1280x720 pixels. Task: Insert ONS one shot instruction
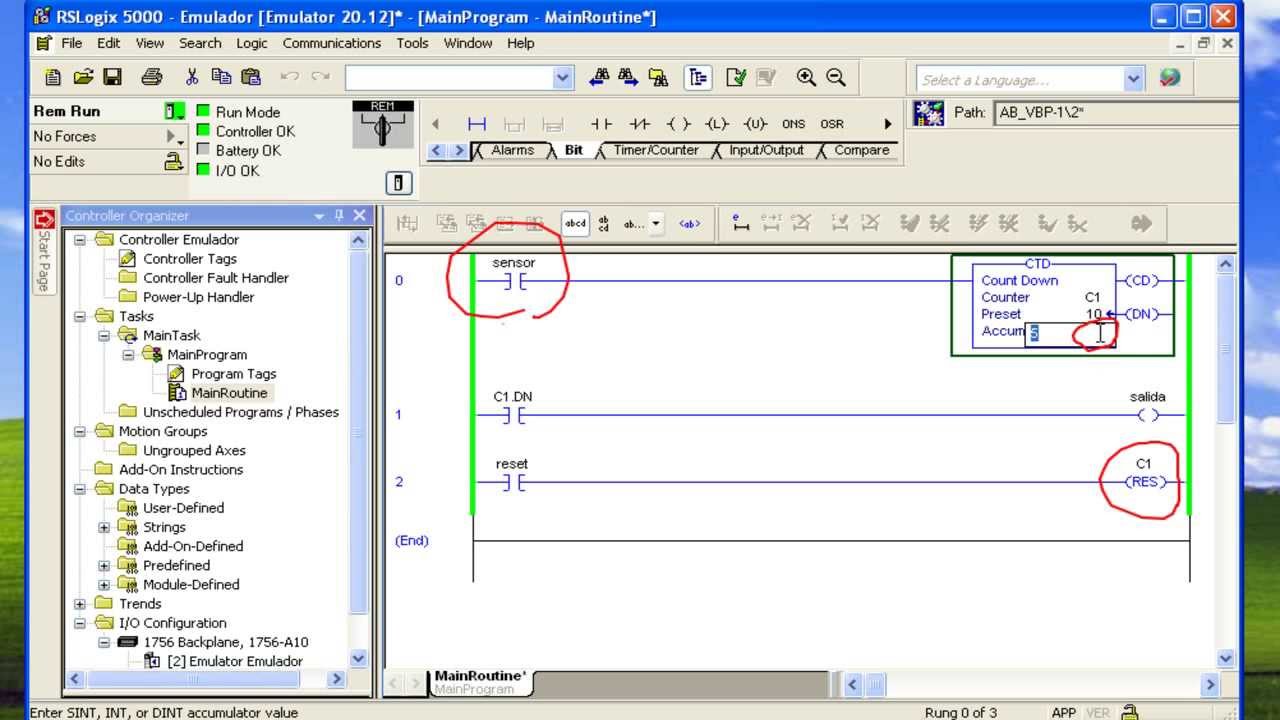tap(793, 124)
